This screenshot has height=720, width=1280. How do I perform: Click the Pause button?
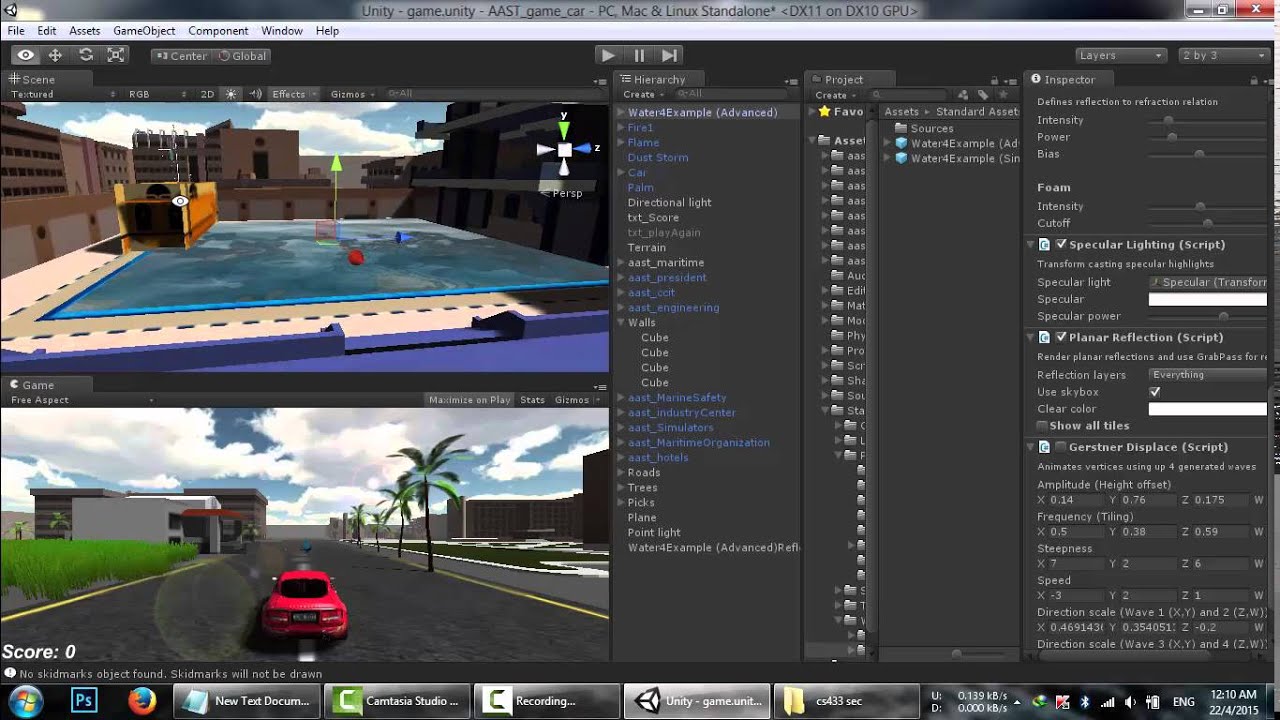tap(639, 56)
